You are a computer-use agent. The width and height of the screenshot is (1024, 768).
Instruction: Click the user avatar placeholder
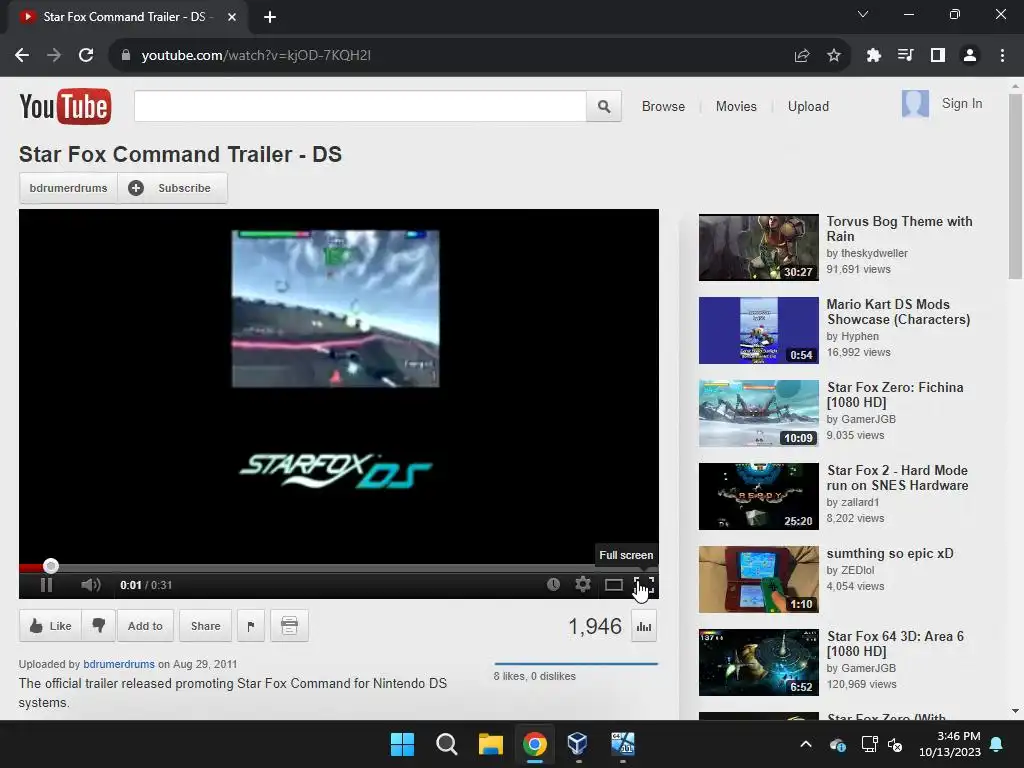915,103
